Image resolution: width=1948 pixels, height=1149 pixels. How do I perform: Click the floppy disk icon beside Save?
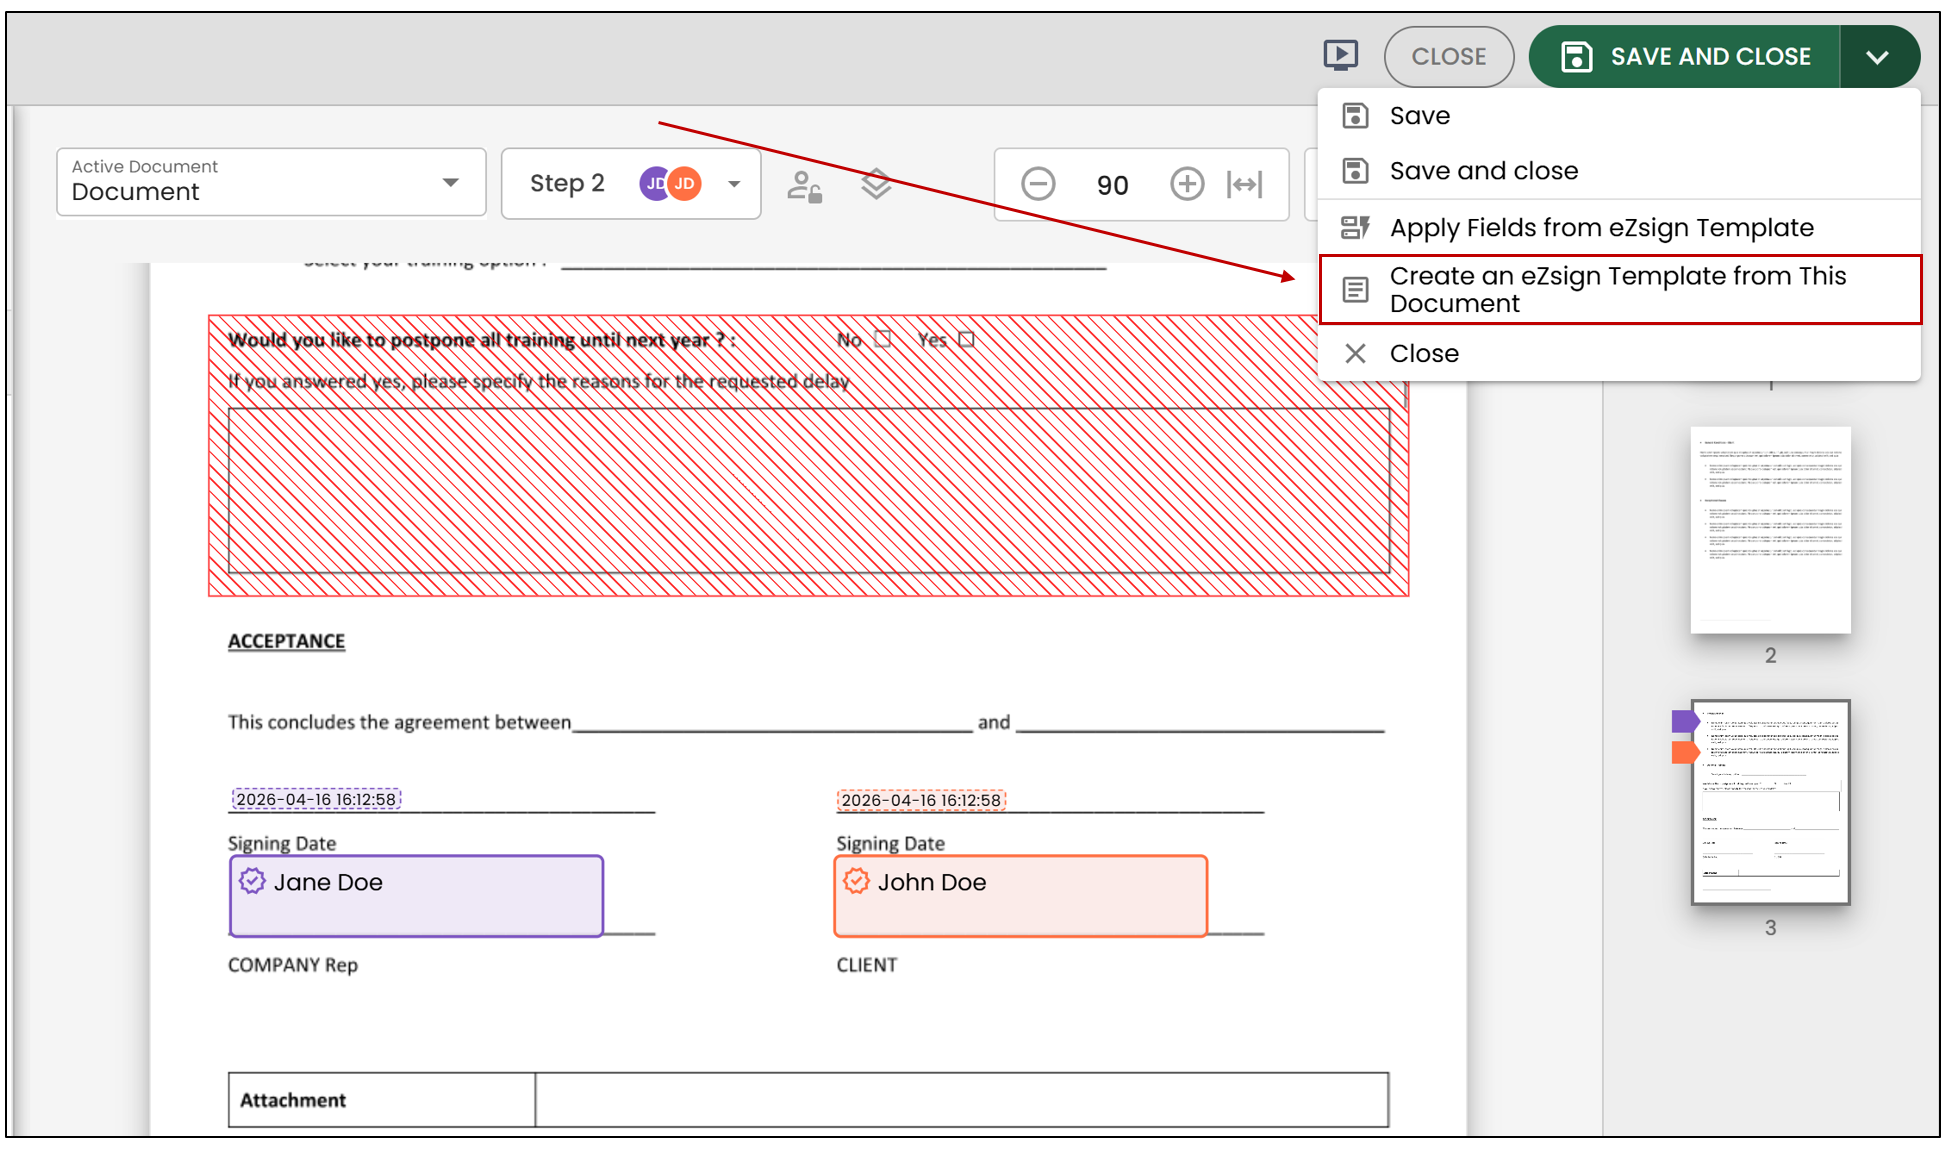(1355, 116)
